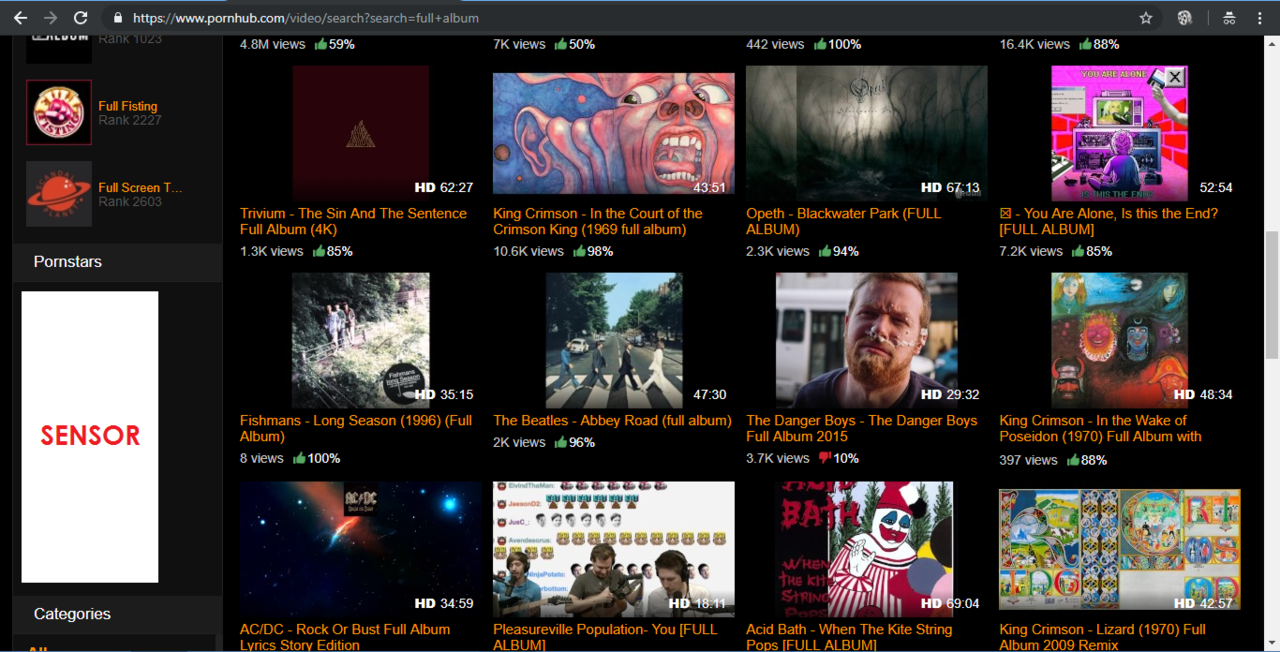Click the 47:30 duration on Abbey Road thumbnail
Viewport: 1280px width, 652px height.
point(710,394)
